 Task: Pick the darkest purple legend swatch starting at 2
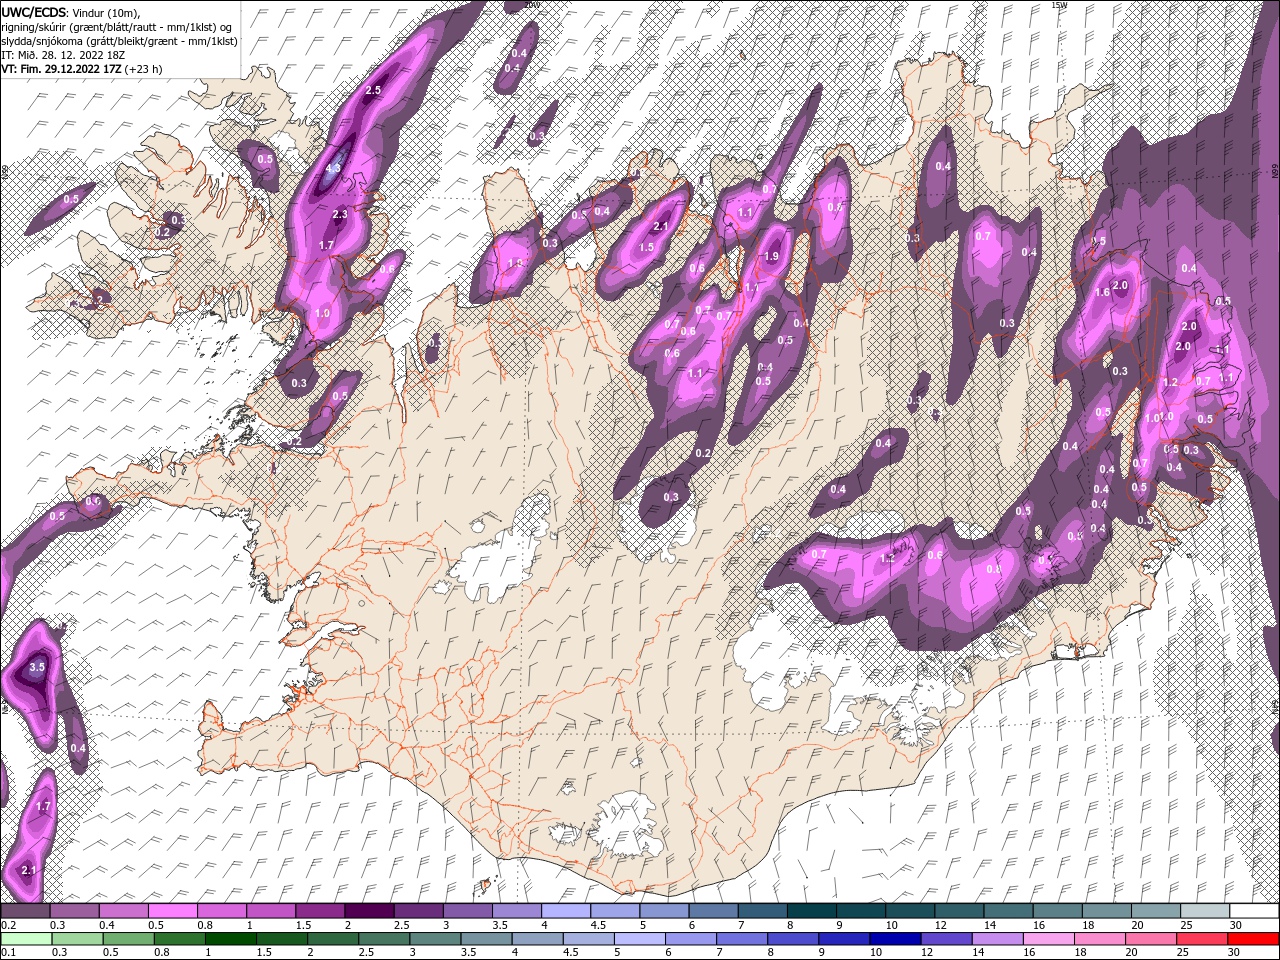point(369,910)
